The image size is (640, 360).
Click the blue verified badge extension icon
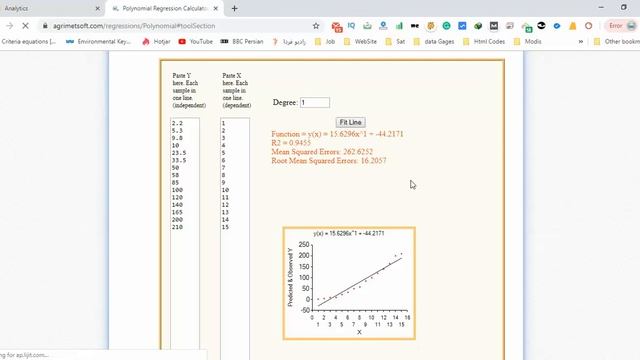[557, 26]
